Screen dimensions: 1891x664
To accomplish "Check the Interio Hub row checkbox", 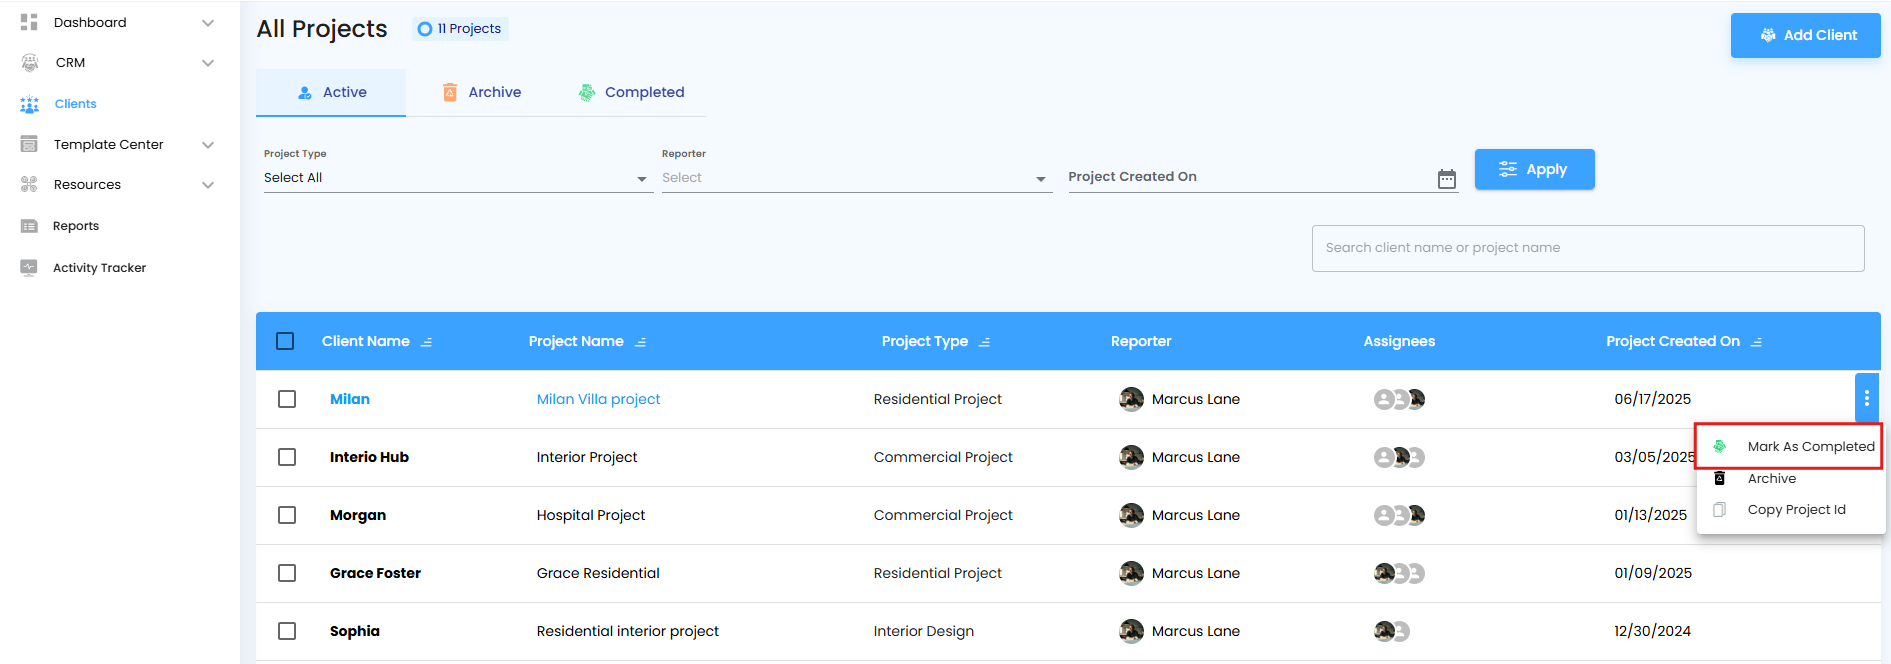I will (x=287, y=457).
